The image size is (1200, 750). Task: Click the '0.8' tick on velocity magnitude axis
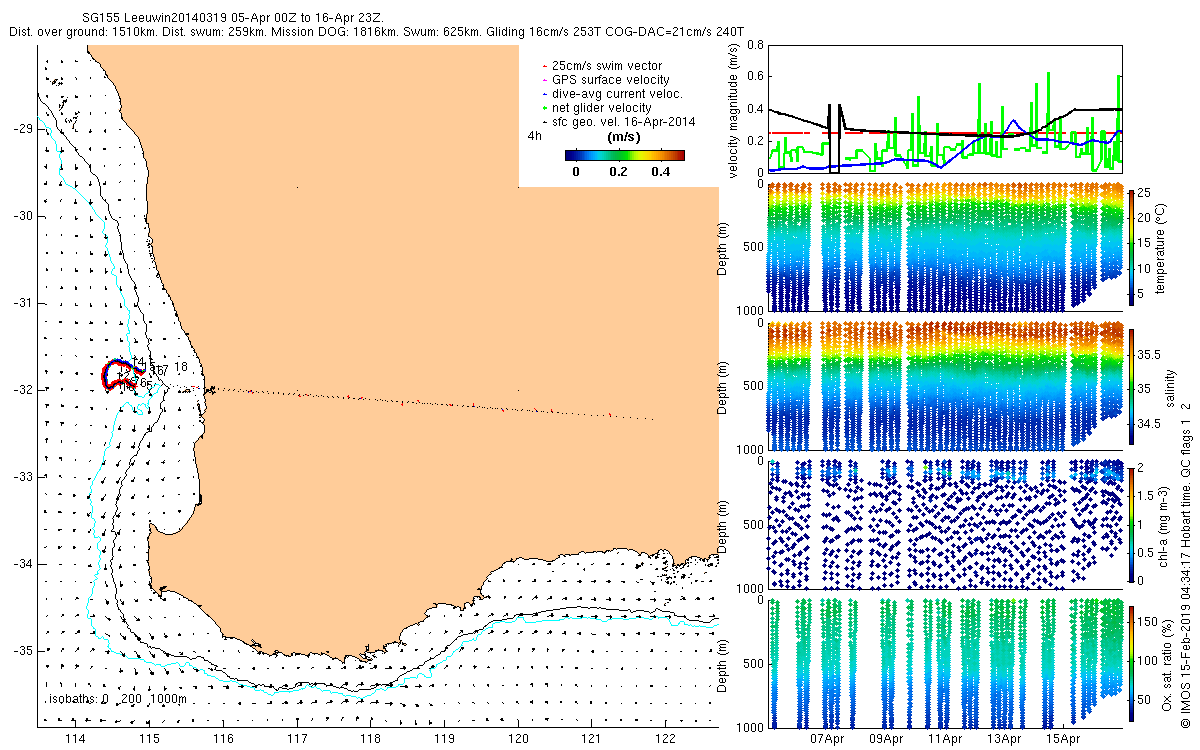coord(755,45)
